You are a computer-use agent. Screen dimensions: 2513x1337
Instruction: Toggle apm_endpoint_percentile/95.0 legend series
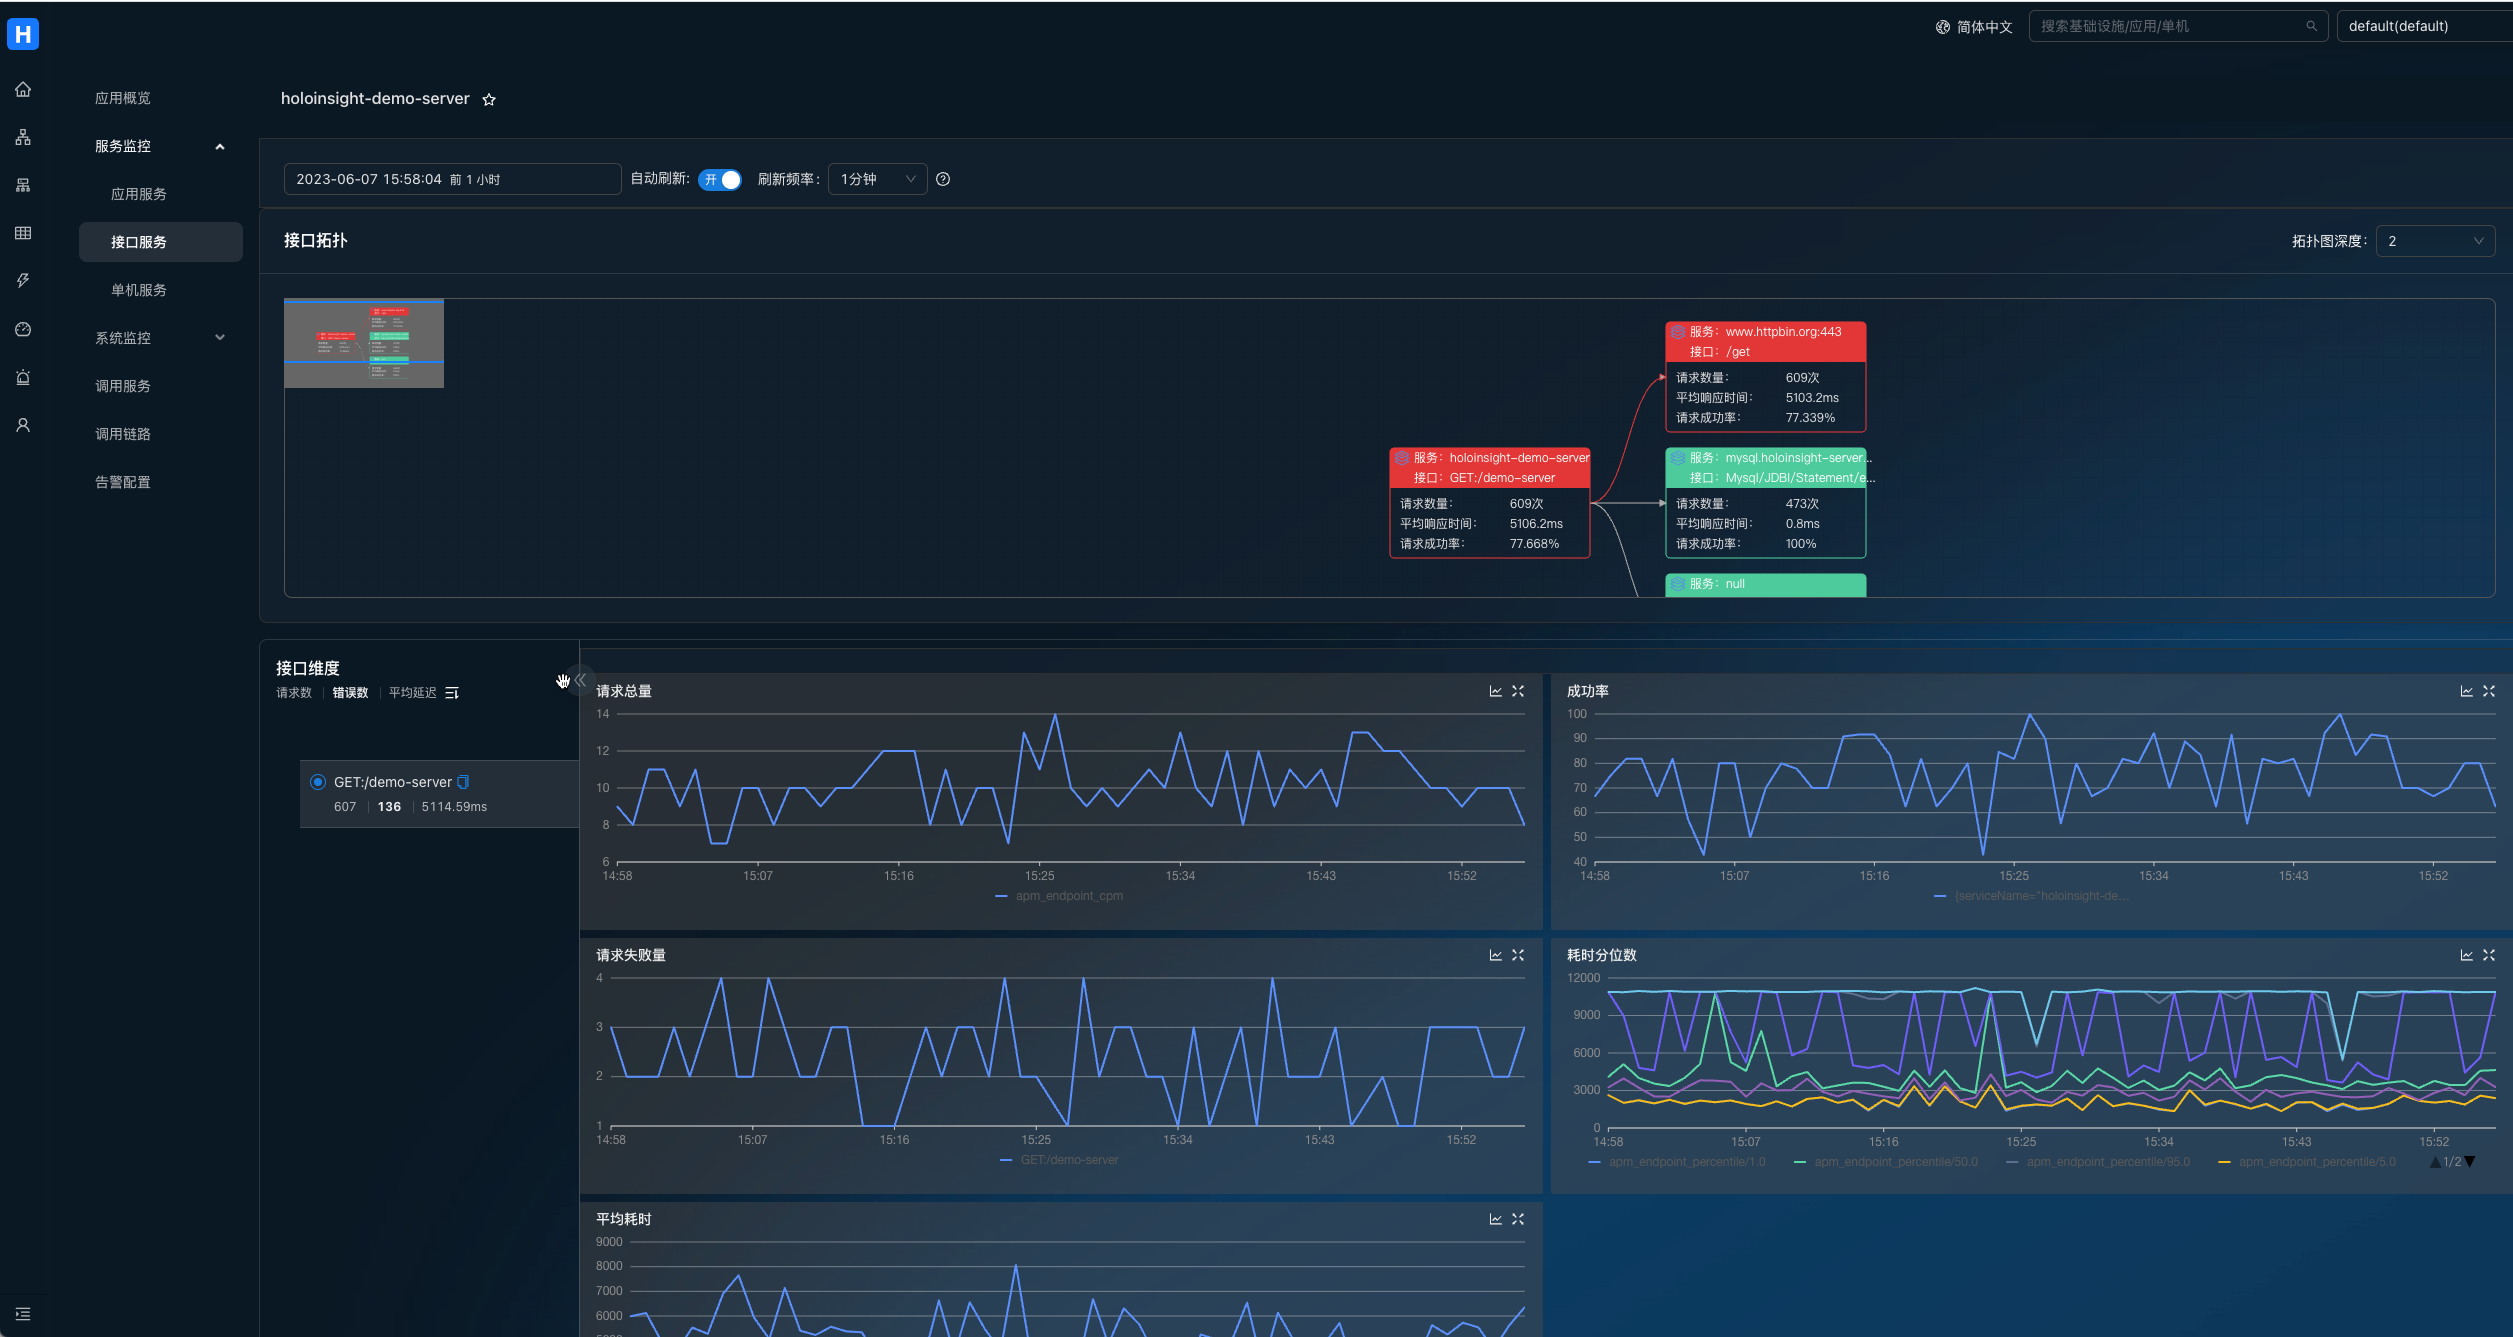click(x=2098, y=1162)
